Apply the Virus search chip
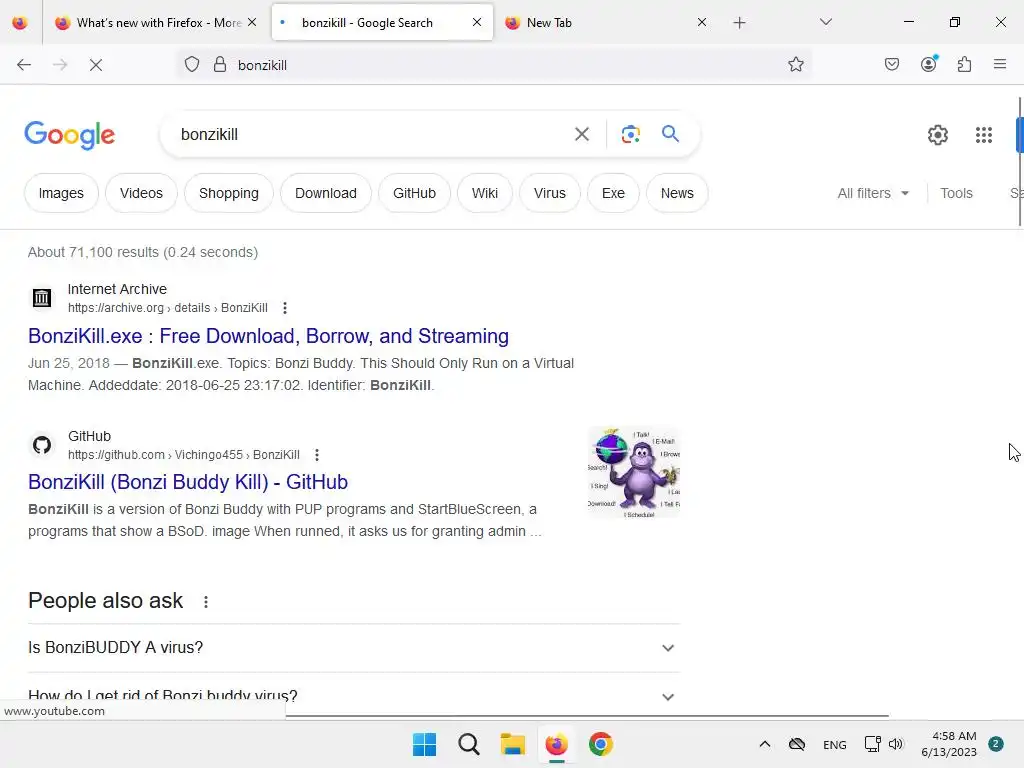Viewport: 1024px width, 768px height. point(550,193)
